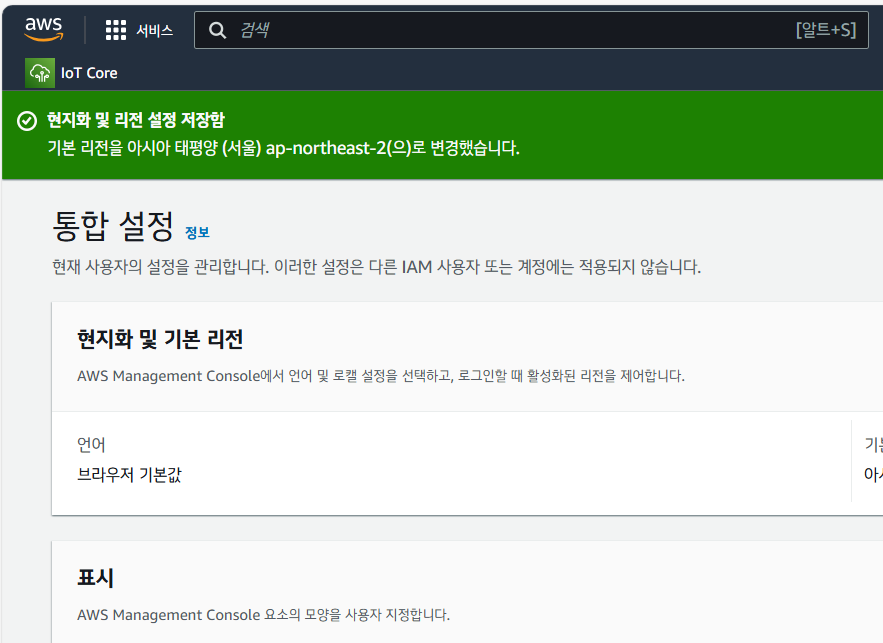Viewport: 883px width, 643px height.
Task: Click the 언어 setting label
Action: [x=91, y=445]
